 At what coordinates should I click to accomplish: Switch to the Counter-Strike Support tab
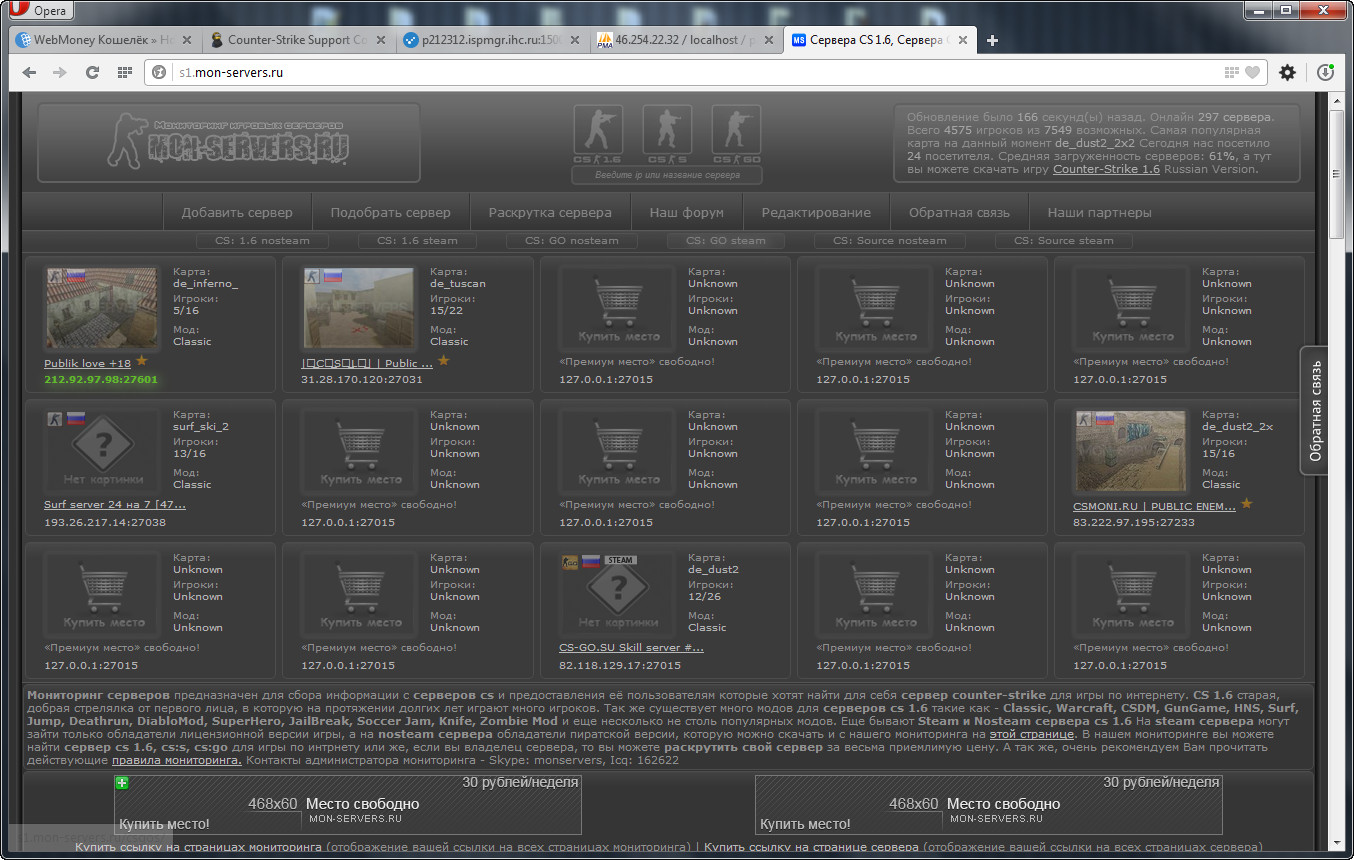tap(290, 40)
